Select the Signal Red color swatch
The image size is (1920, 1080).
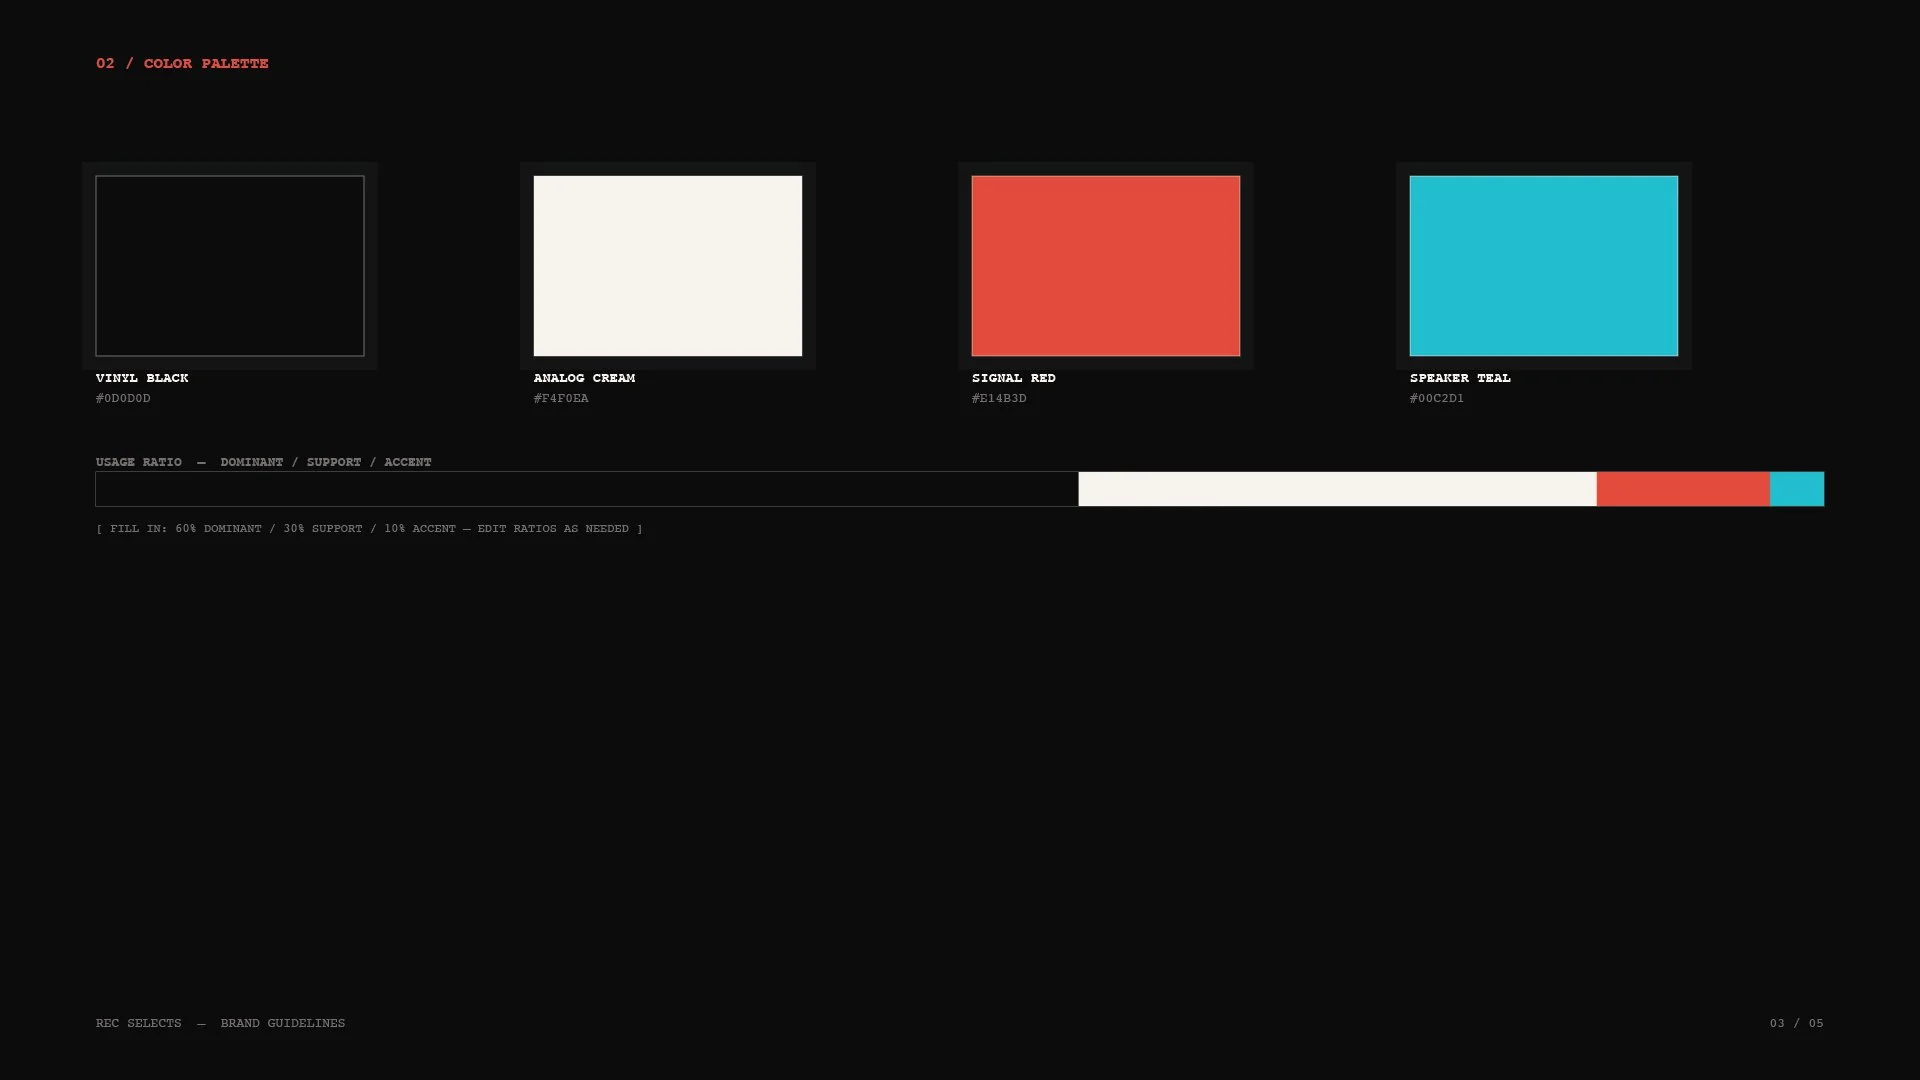point(1106,266)
